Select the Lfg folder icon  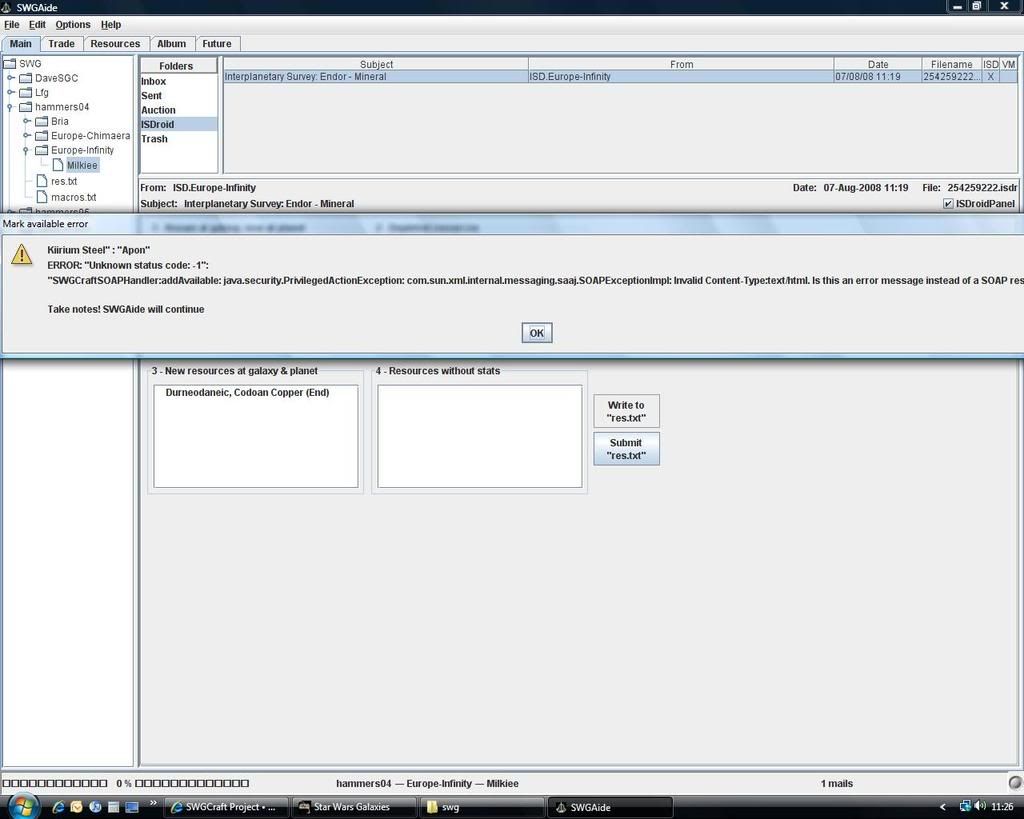25,92
